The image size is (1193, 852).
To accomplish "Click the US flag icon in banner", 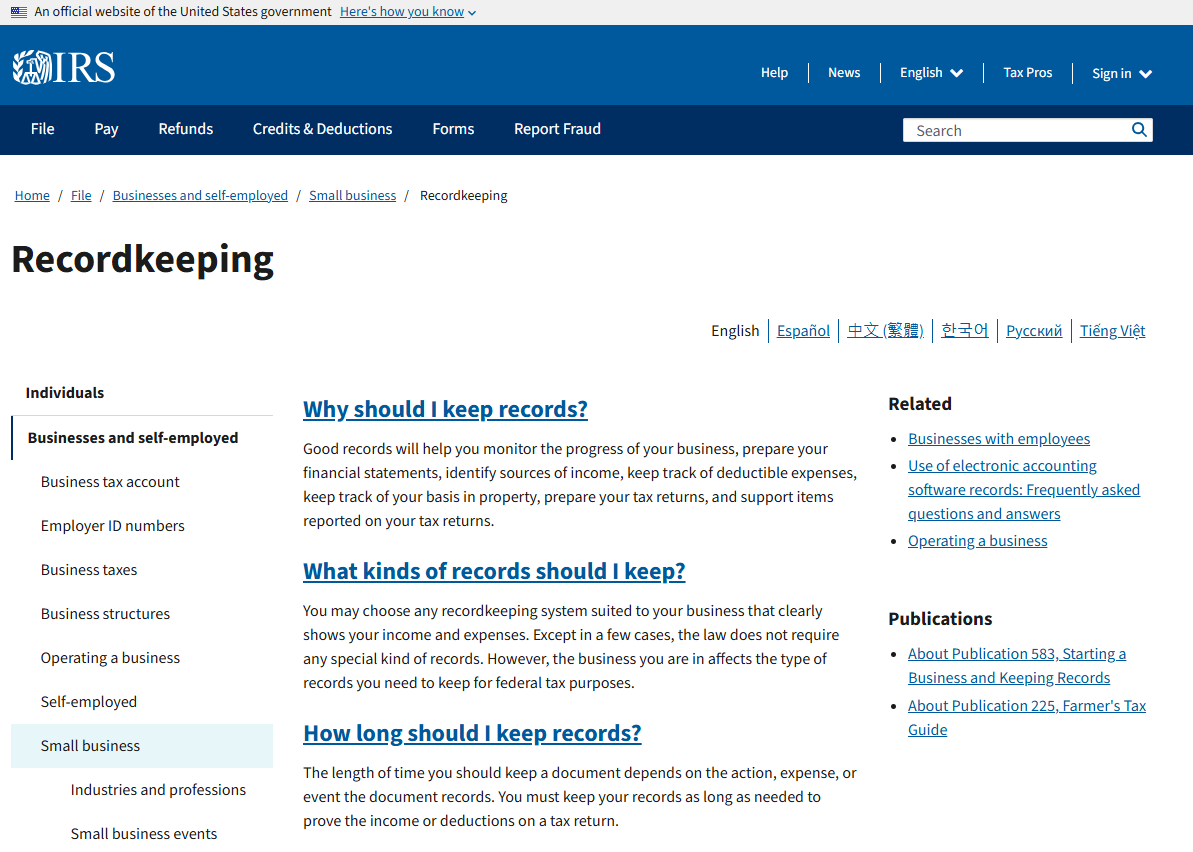I will click(19, 12).
